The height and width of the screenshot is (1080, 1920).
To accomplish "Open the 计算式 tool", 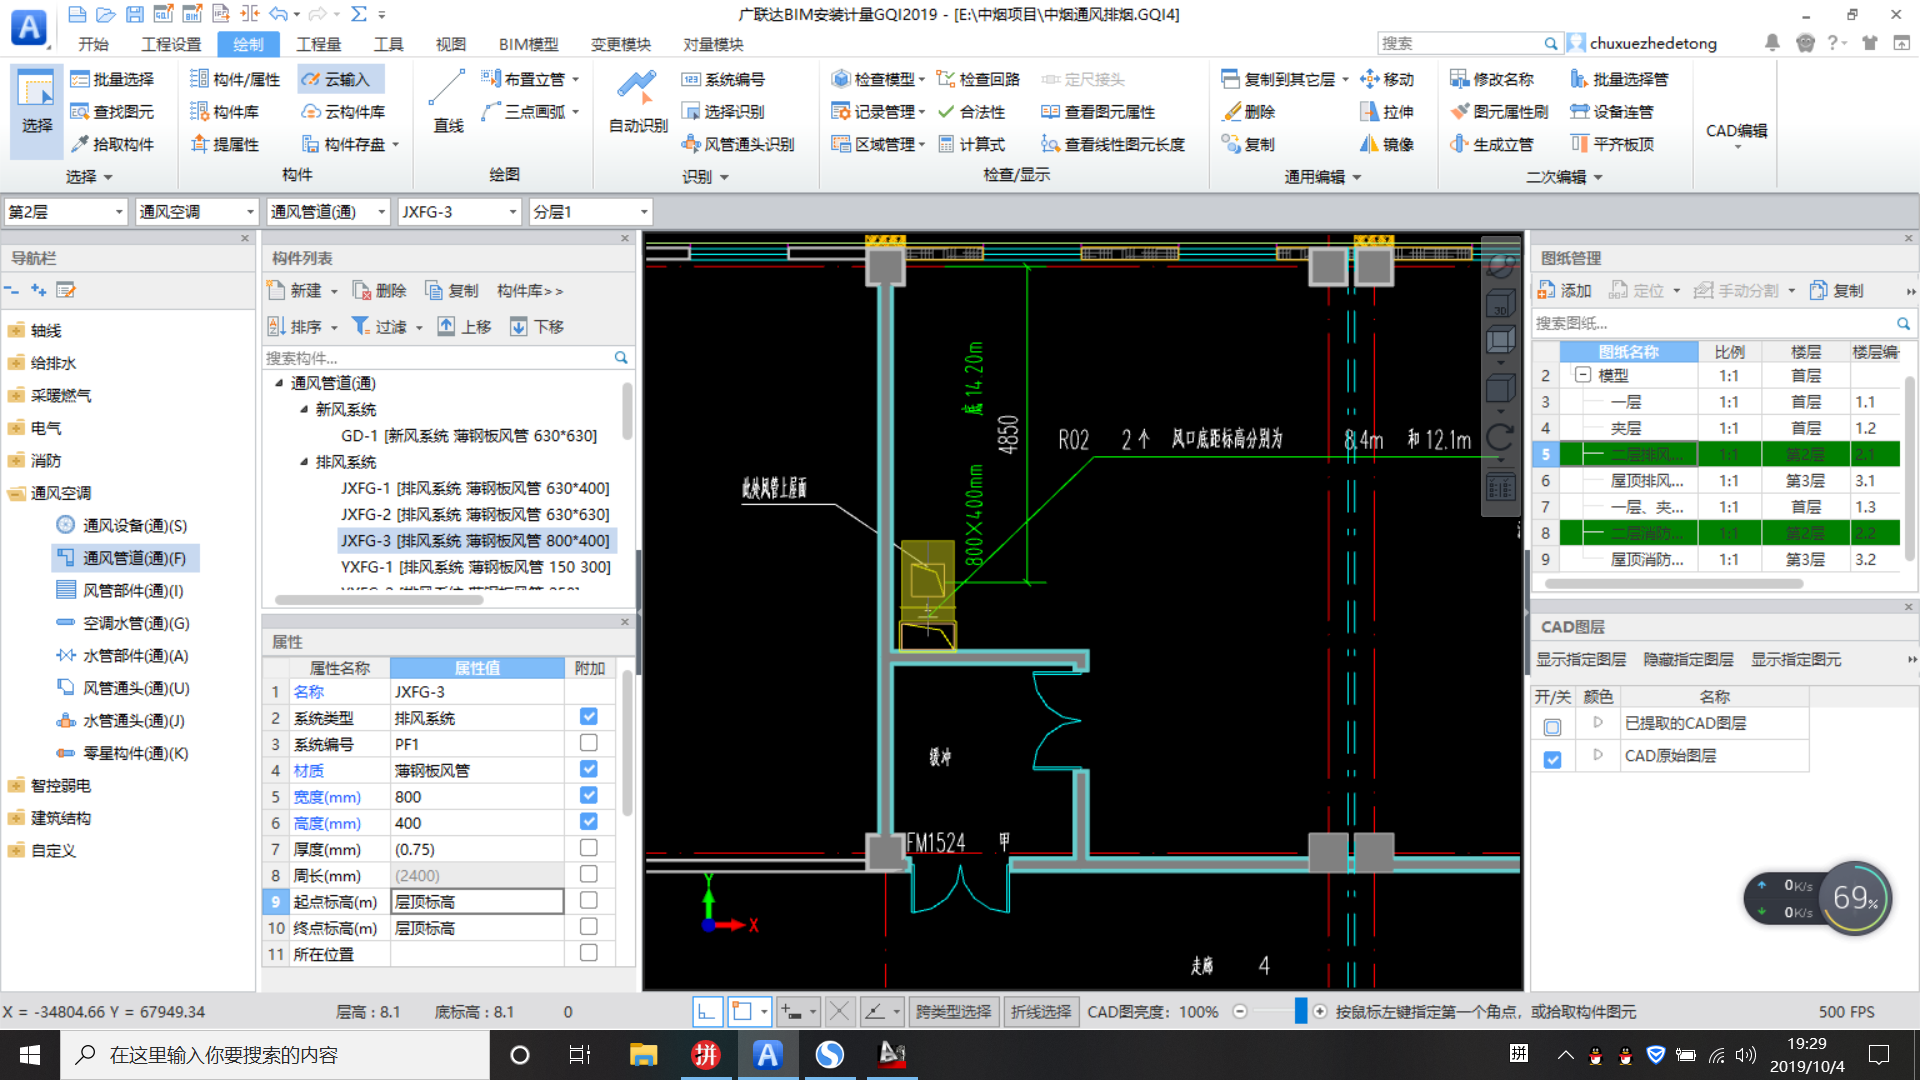I will 971,144.
